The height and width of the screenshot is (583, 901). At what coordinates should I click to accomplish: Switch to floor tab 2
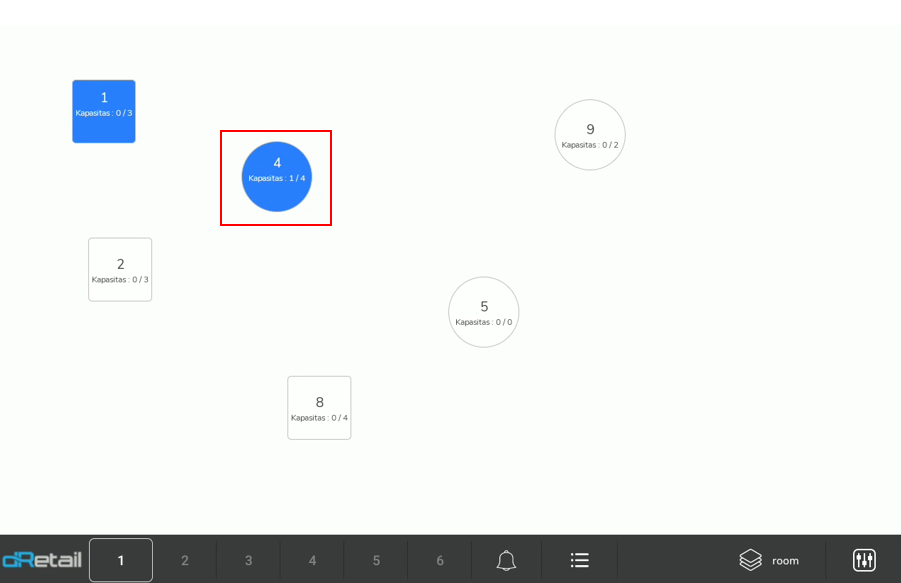(185, 560)
